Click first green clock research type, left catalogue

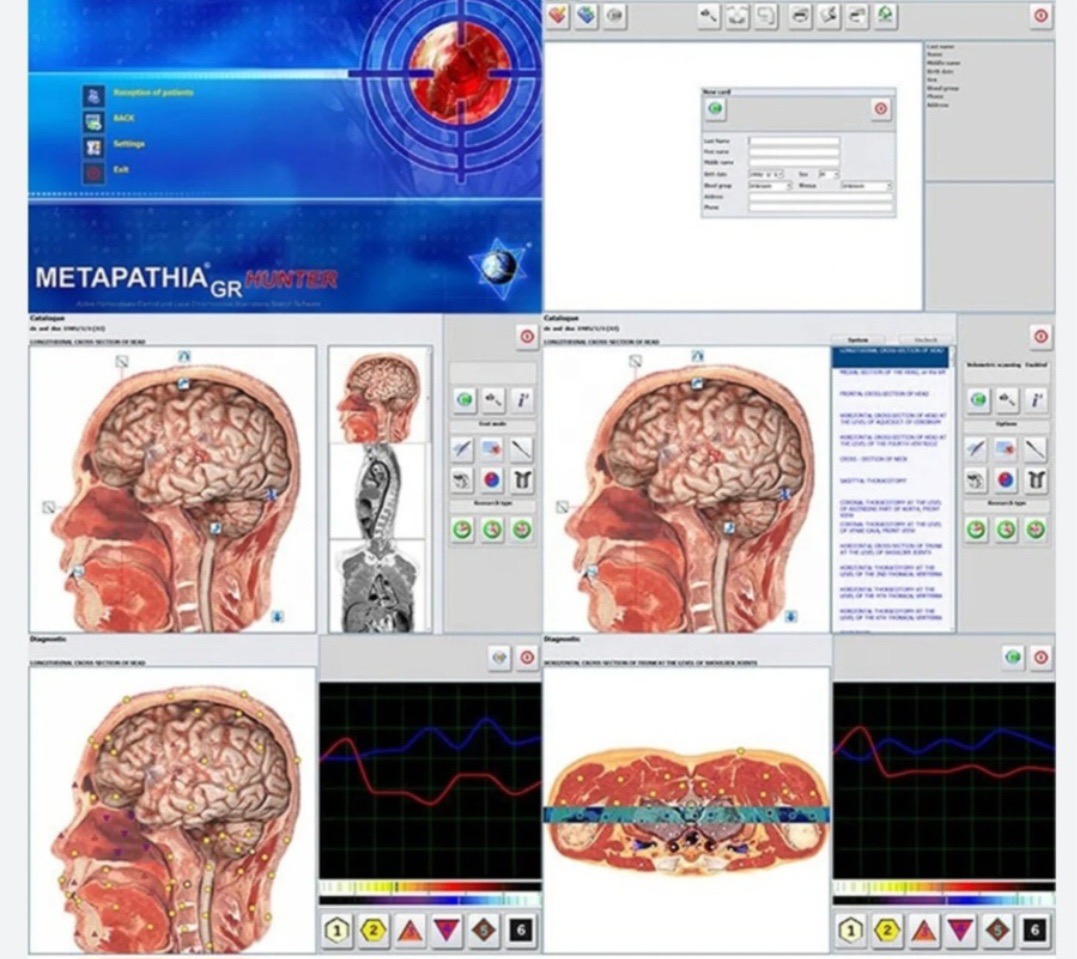pos(463,529)
